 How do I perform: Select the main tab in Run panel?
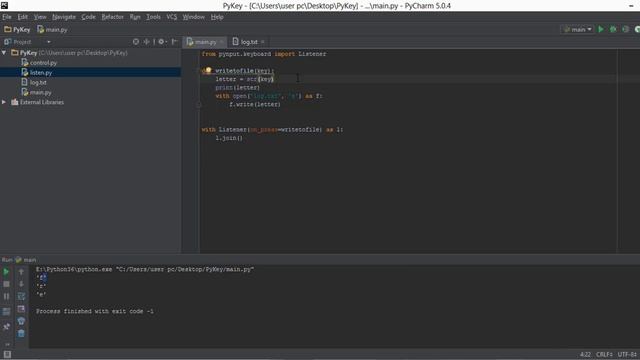pyautogui.click(x=26, y=260)
